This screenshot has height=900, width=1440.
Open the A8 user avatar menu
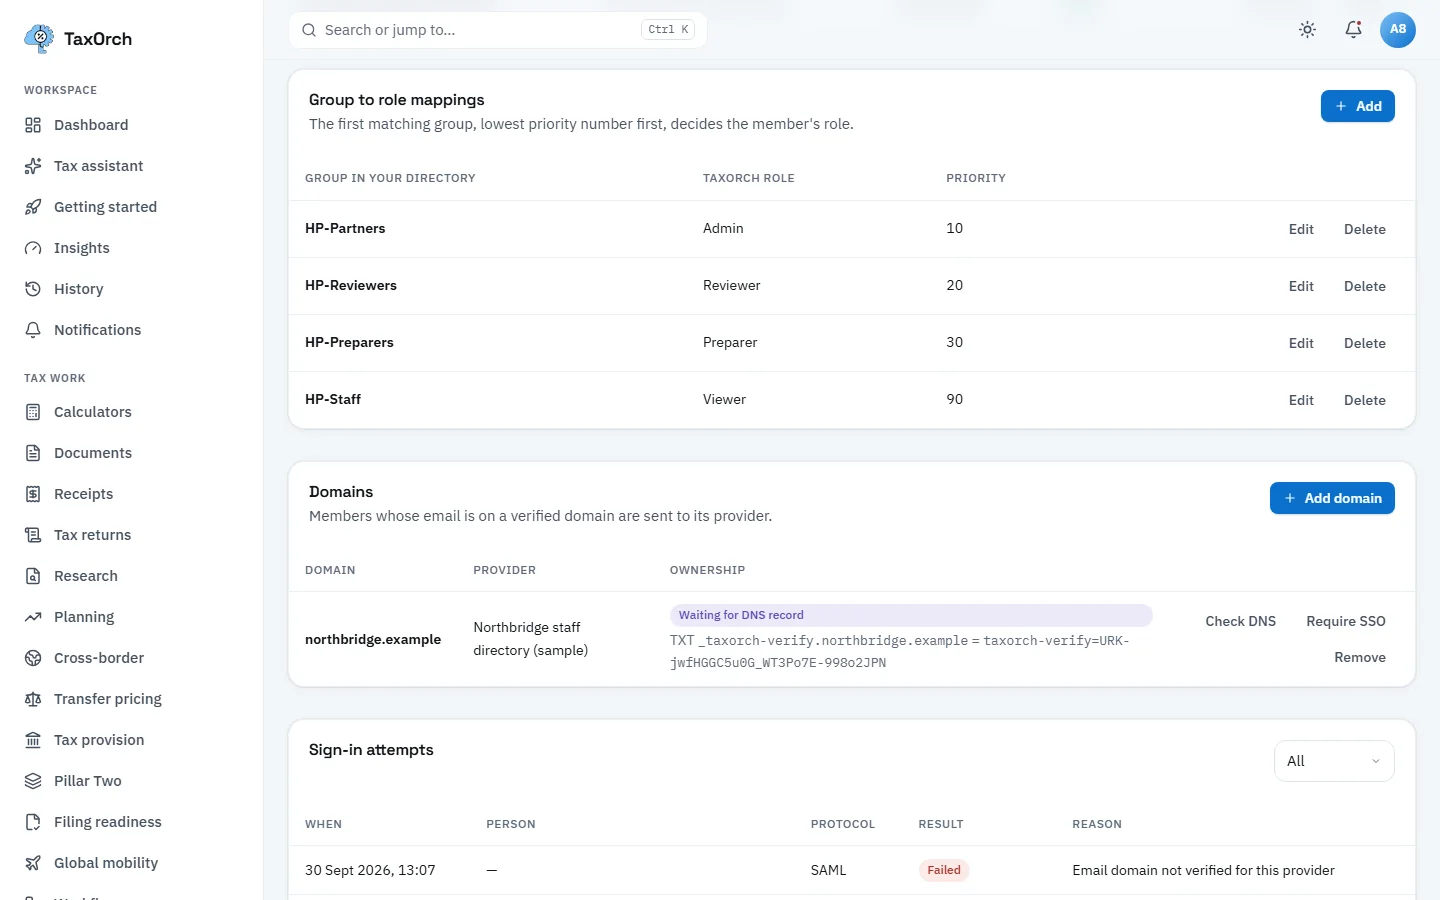1398,30
